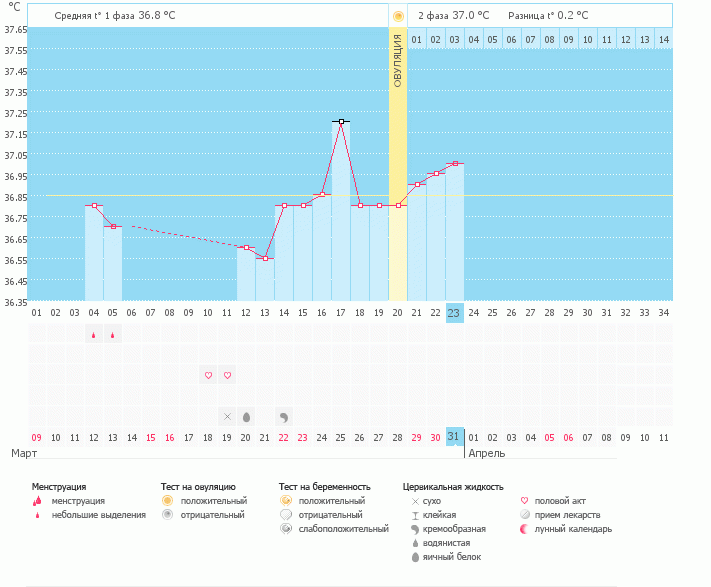This screenshot has height=587, width=711.
Task: Select the watery fluid drop on March 20
Action: pos(246,416)
